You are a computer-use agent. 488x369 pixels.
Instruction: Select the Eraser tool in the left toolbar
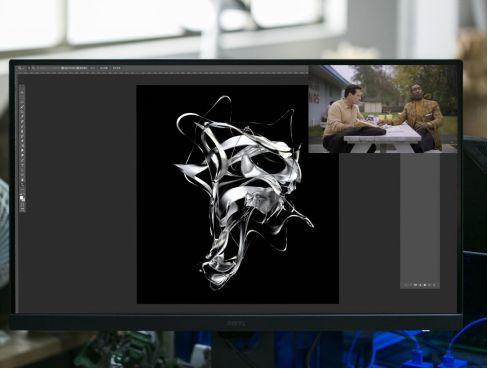click(22, 140)
